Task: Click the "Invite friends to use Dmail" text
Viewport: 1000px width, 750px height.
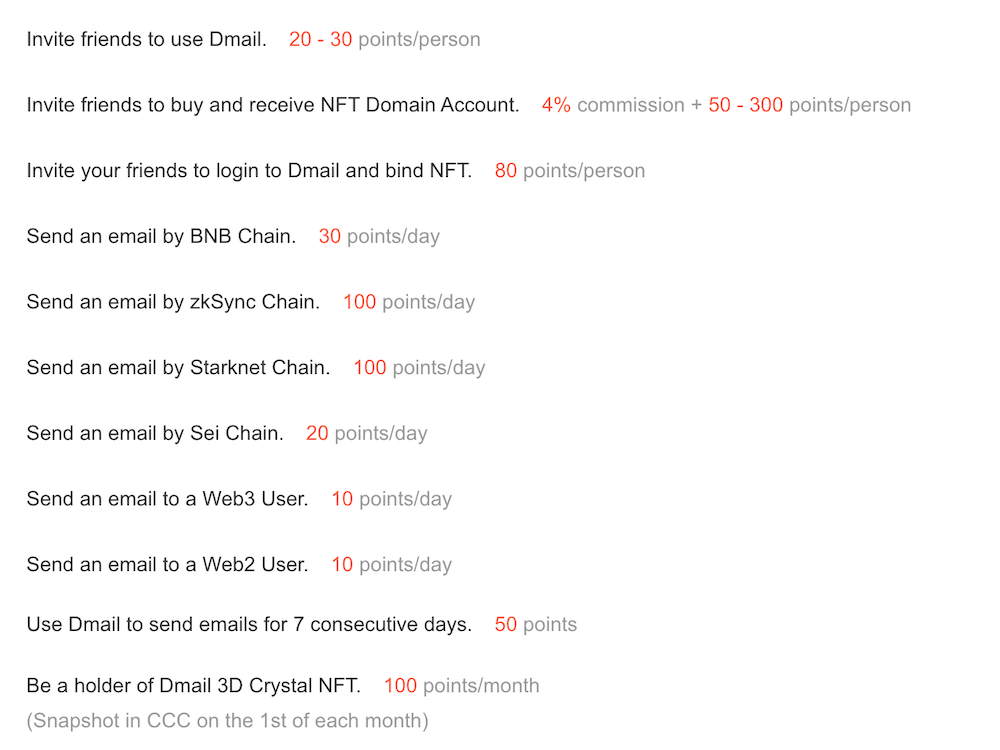Action: [146, 40]
